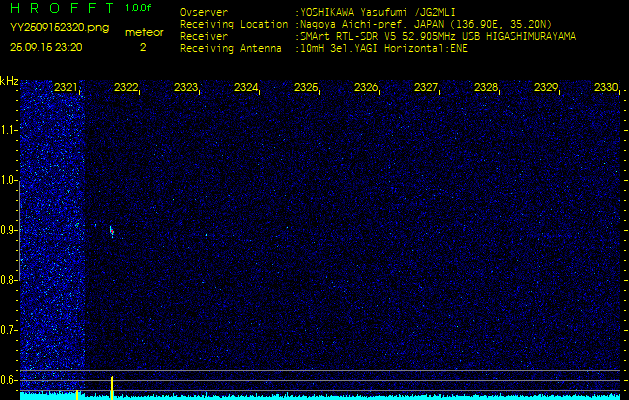Click the 2321 time marker
Screen dimensions: 629x400
click(x=66, y=88)
